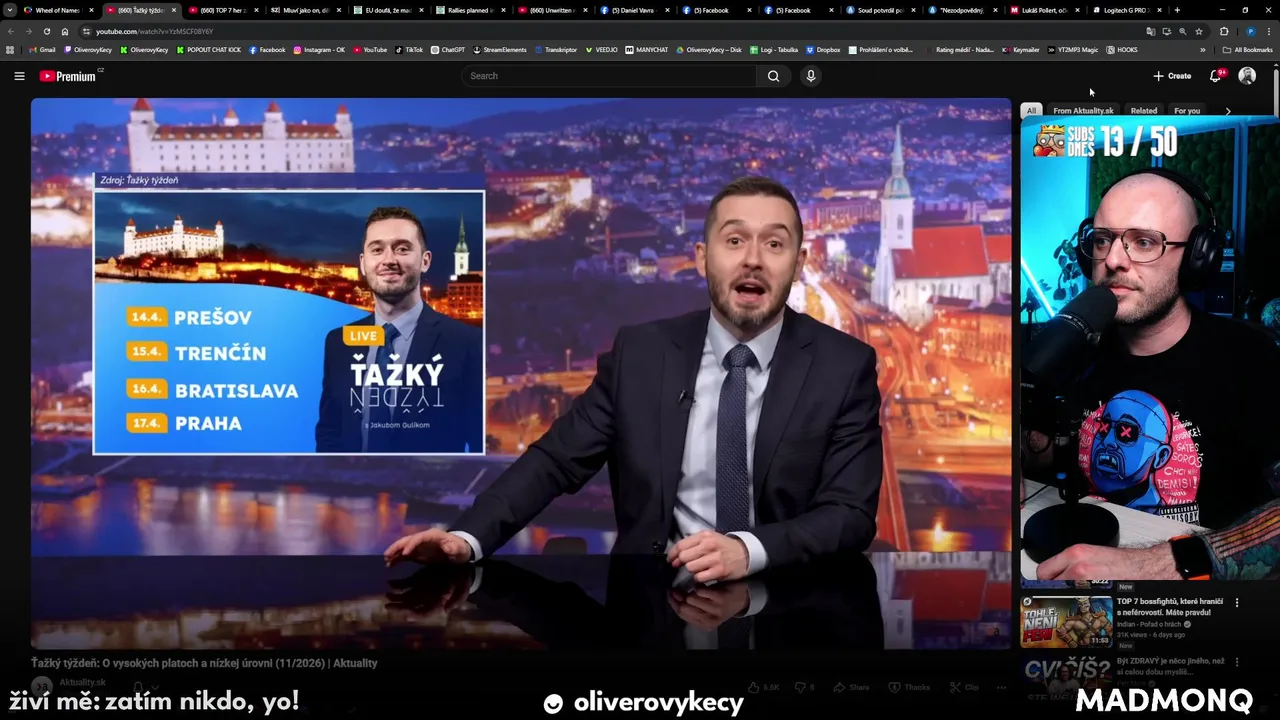Start voice search with microphone icon
Image resolution: width=1280 pixels, height=720 pixels.
pyautogui.click(x=811, y=76)
